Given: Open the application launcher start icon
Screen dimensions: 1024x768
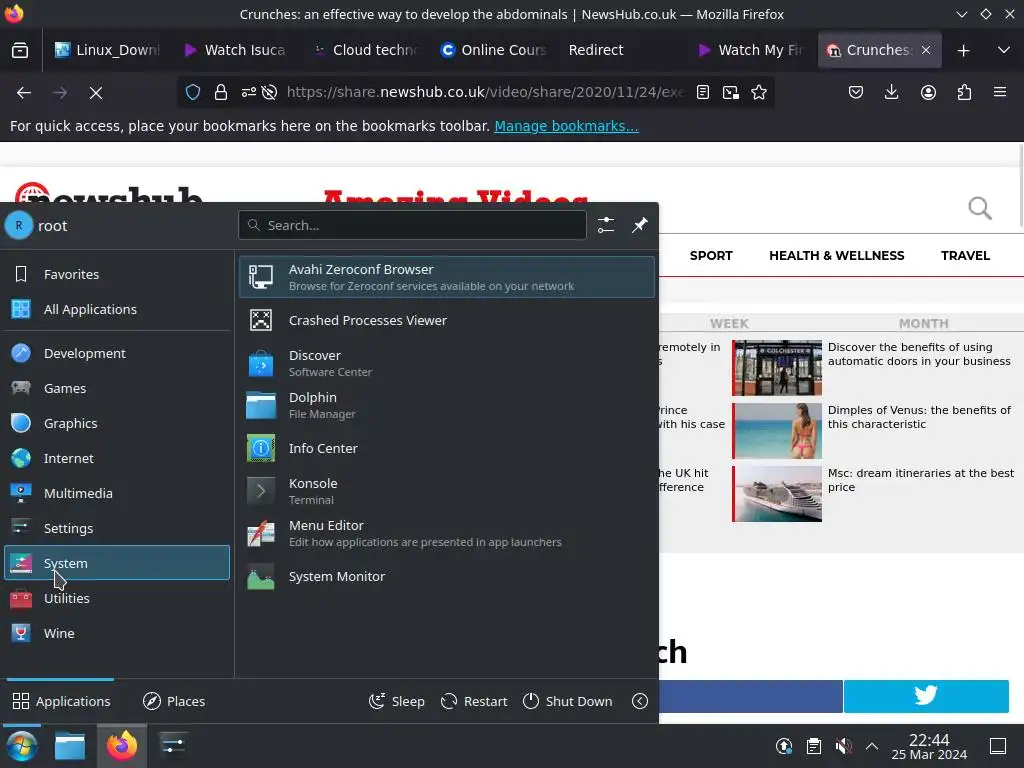Looking at the screenshot, I should 22,746.
